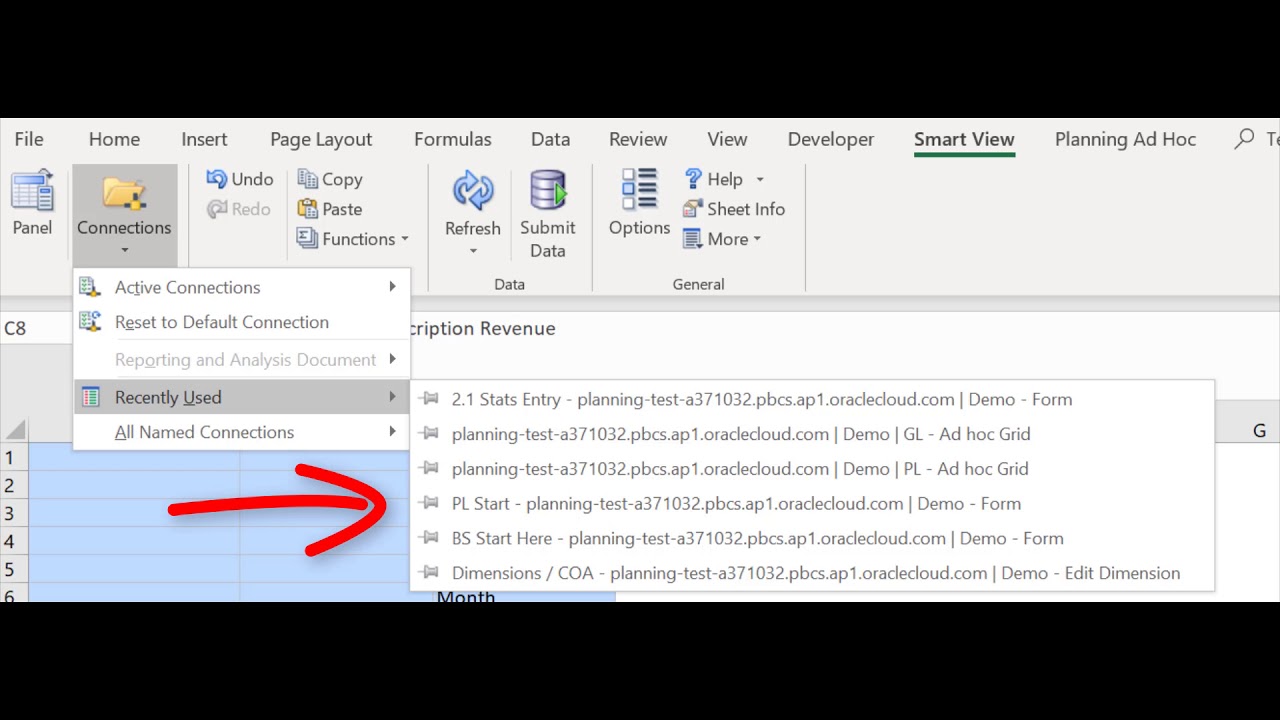This screenshot has height=720, width=1280.
Task: Open the Smart View Panel icon
Action: (32, 191)
